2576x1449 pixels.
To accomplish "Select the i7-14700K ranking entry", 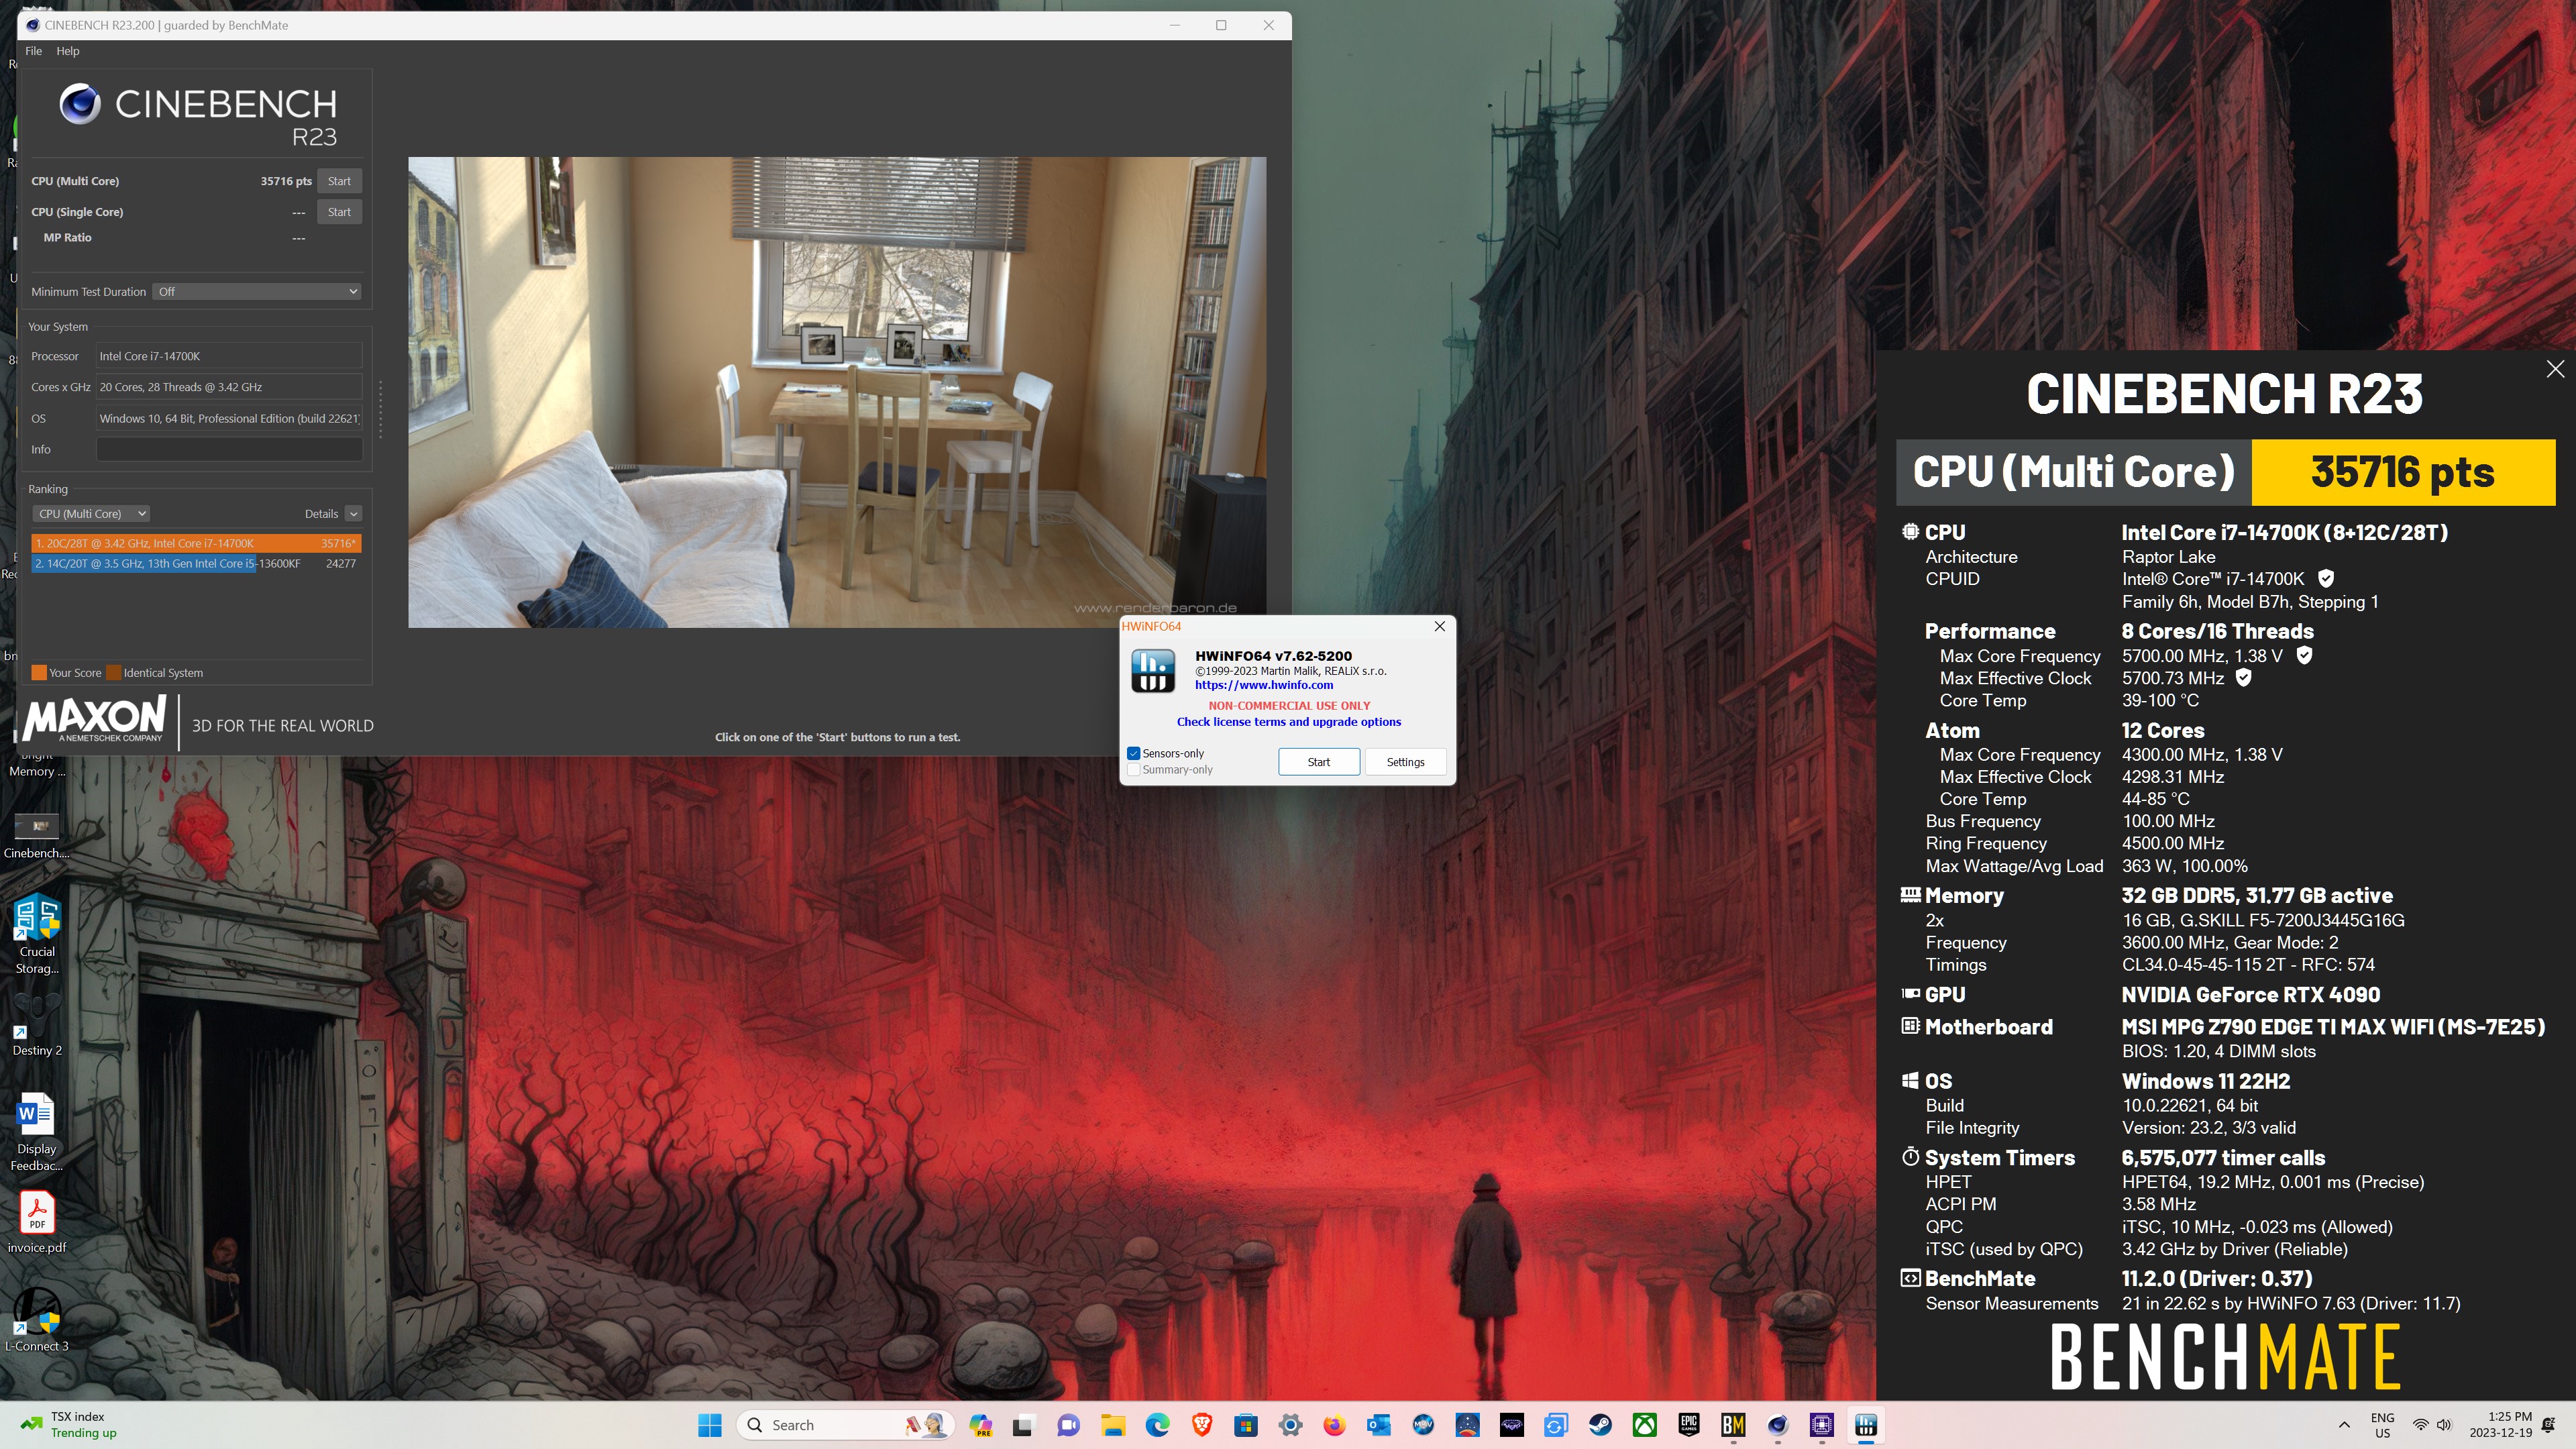I will (x=196, y=543).
